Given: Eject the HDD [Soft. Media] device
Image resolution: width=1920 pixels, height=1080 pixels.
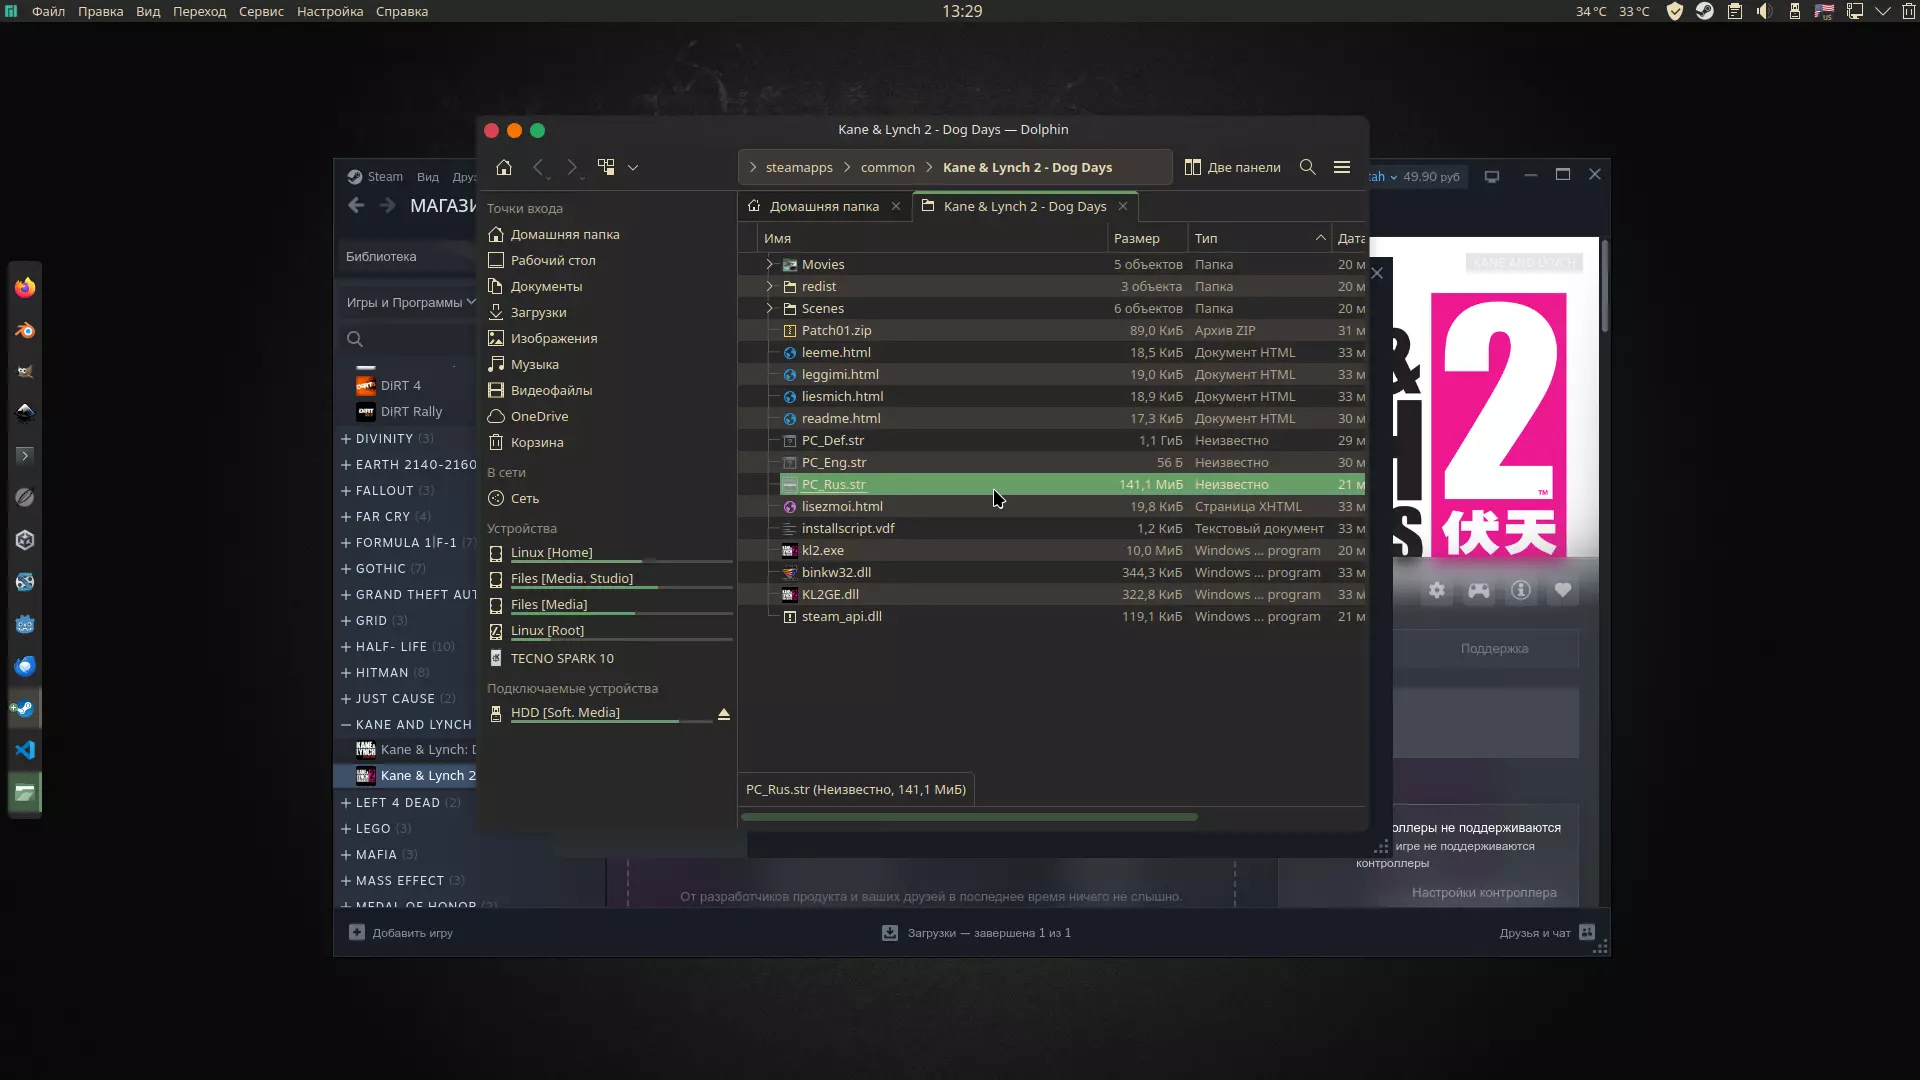Looking at the screenshot, I should coord(724,714).
